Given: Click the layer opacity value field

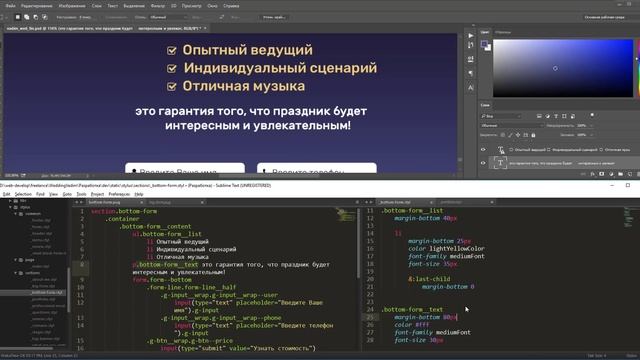Looking at the screenshot, I should point(582,126).
